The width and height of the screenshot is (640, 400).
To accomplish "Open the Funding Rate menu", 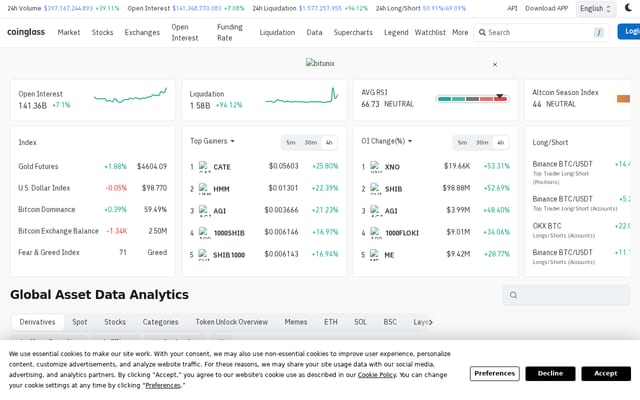I will (x=230, y=32).
